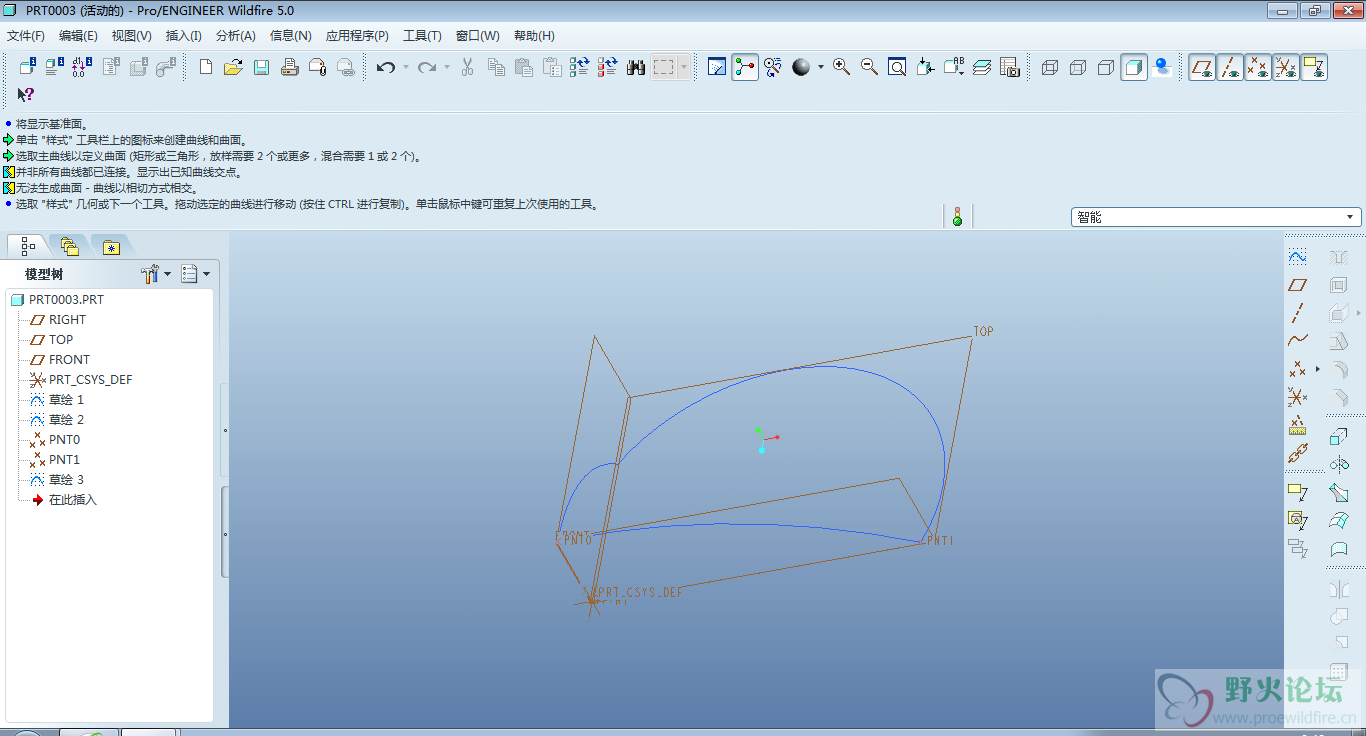Viewport: 1366px width, 736px height.
Task: Create a datum plane from right toolbar
Action: click(1297, 285)
